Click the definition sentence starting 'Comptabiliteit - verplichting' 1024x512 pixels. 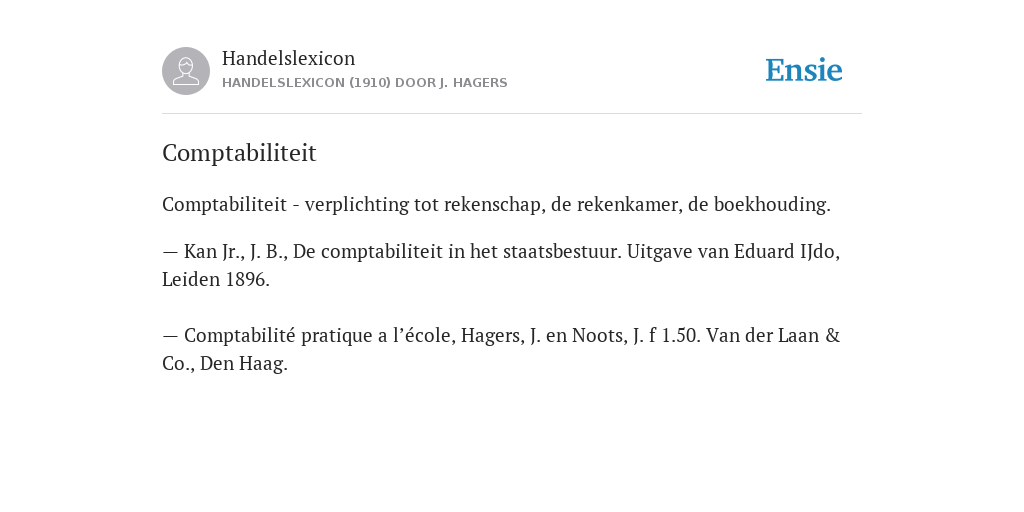[x=496, y=204]
